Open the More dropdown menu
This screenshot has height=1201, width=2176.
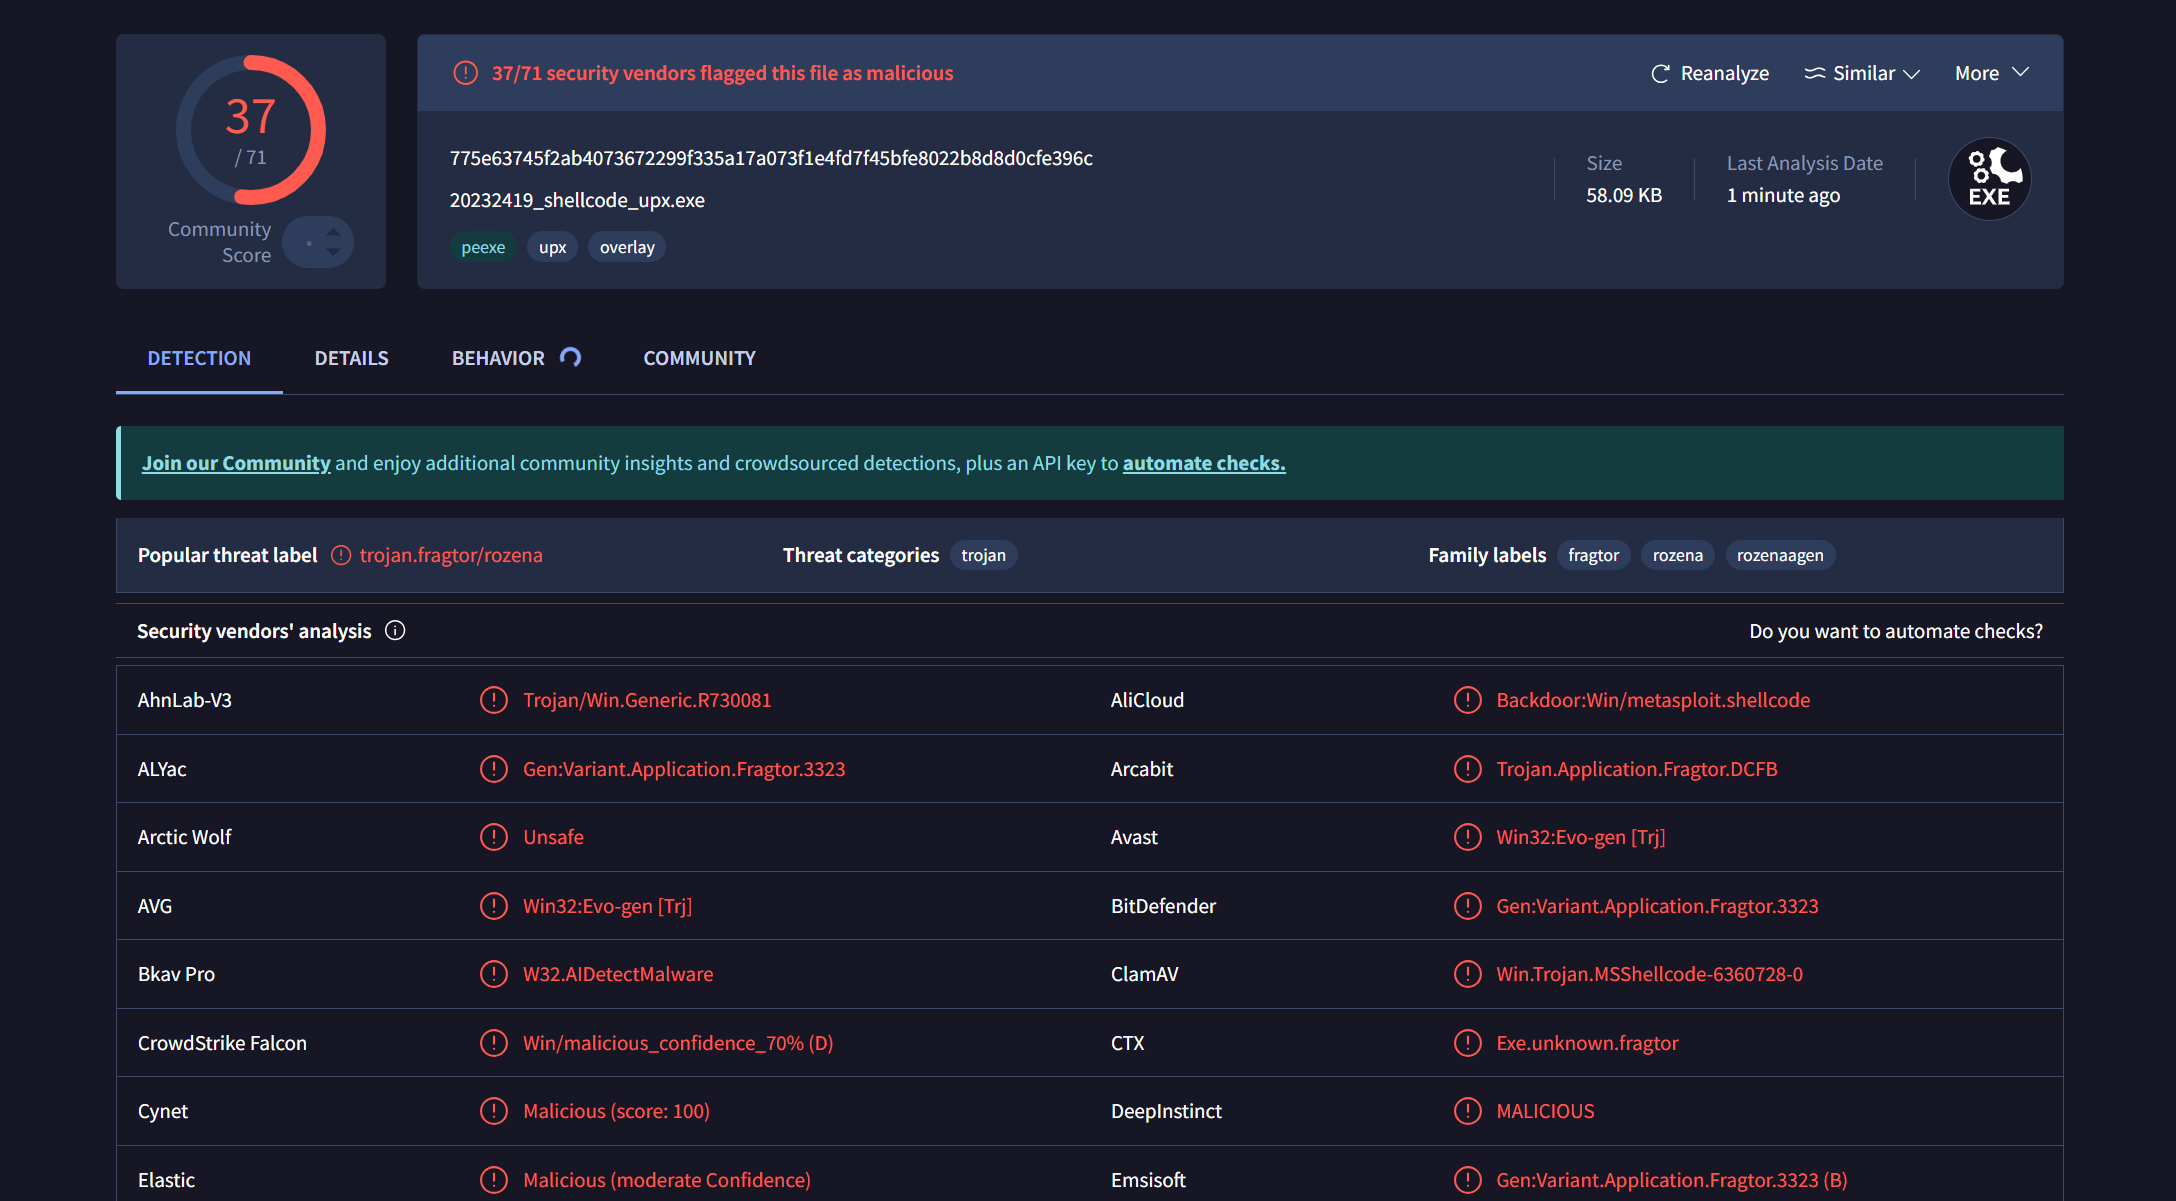tap(1991, 74)
